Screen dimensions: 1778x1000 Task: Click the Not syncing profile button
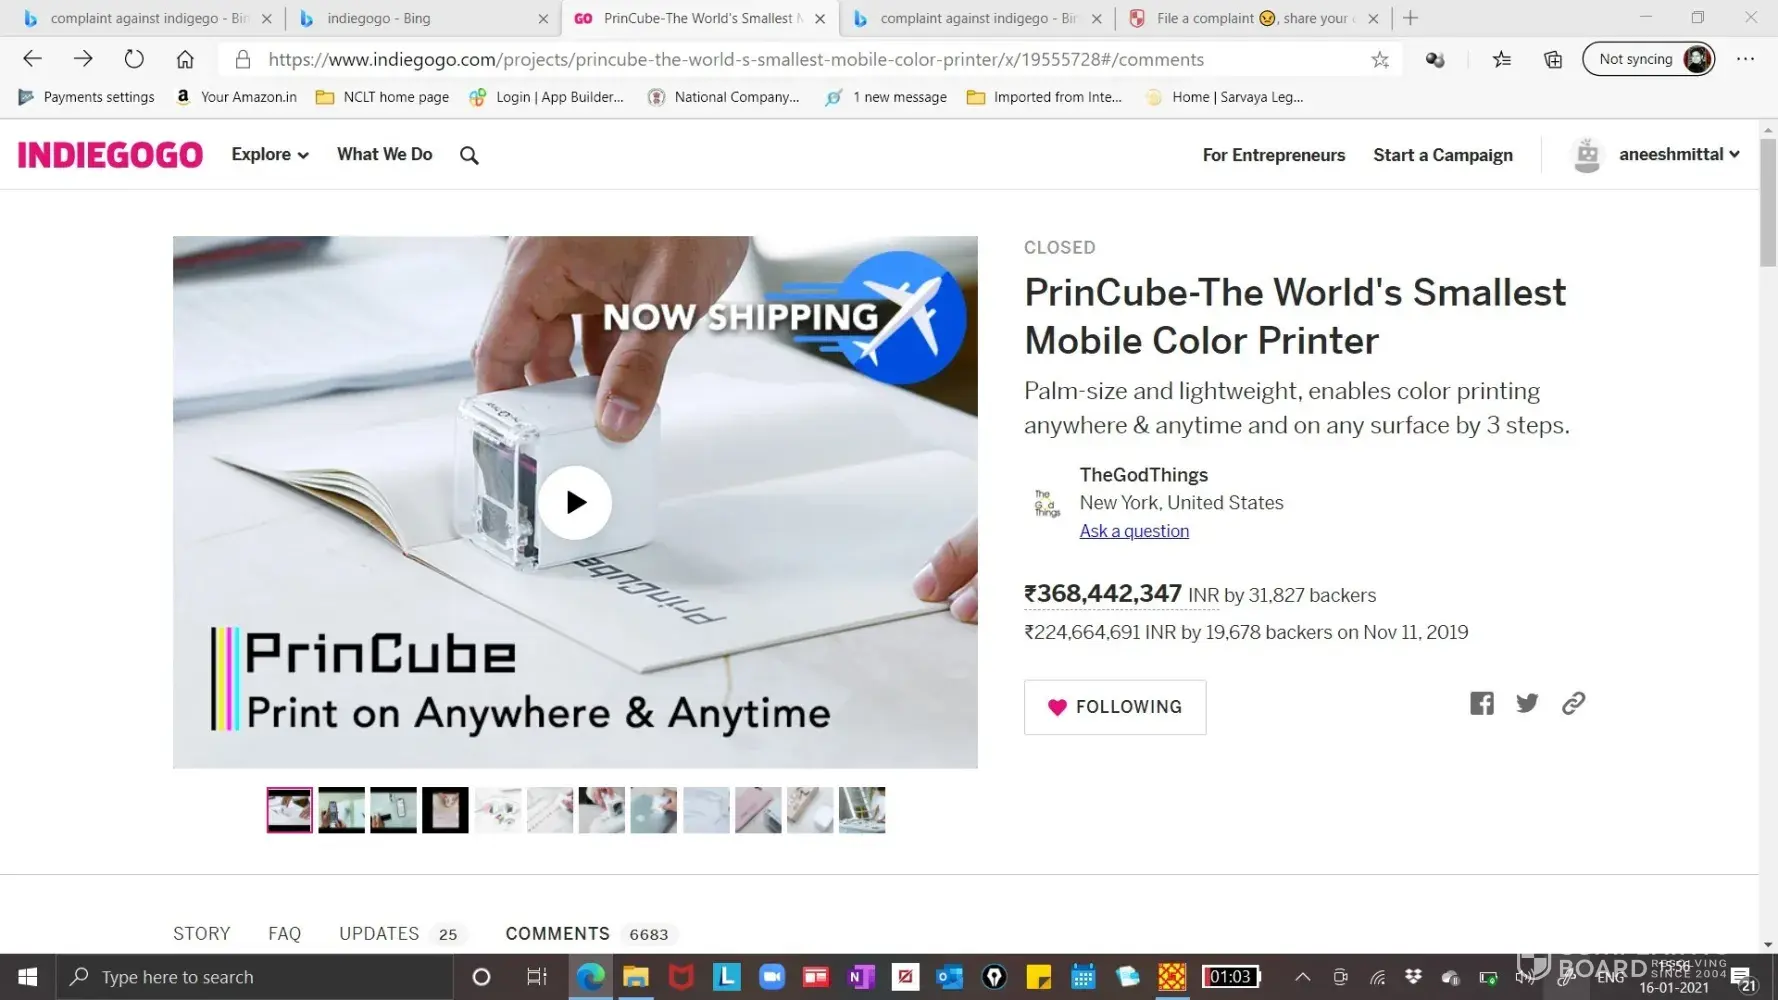point(1649,59)
